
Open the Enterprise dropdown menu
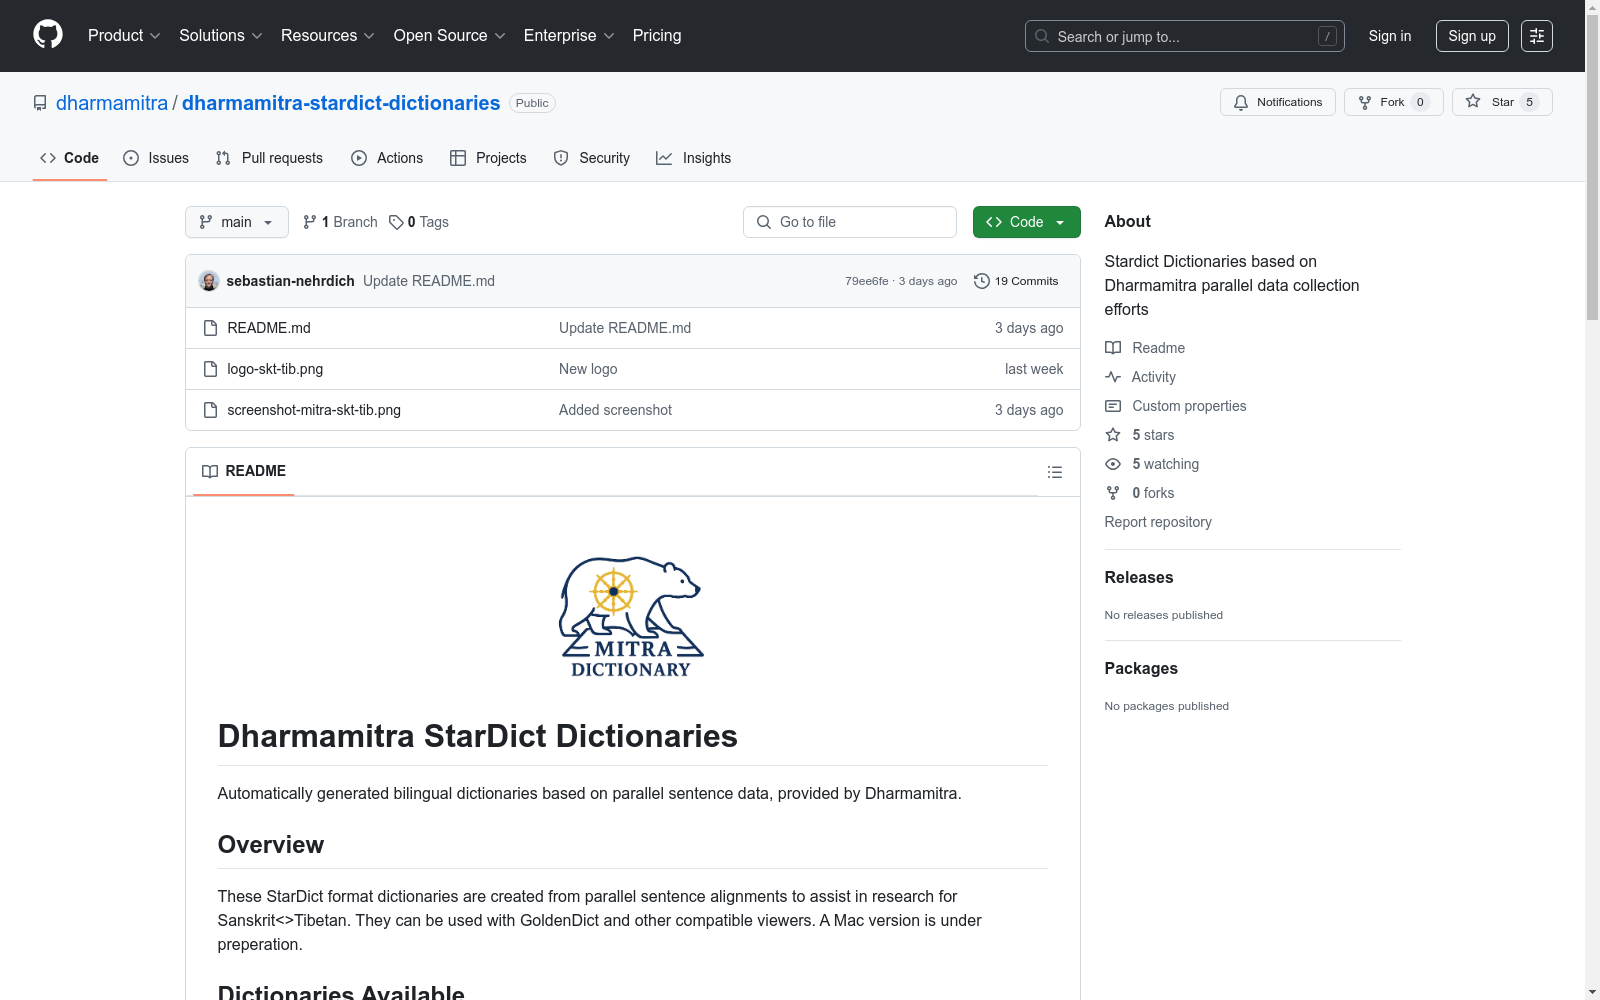[569, 36]
